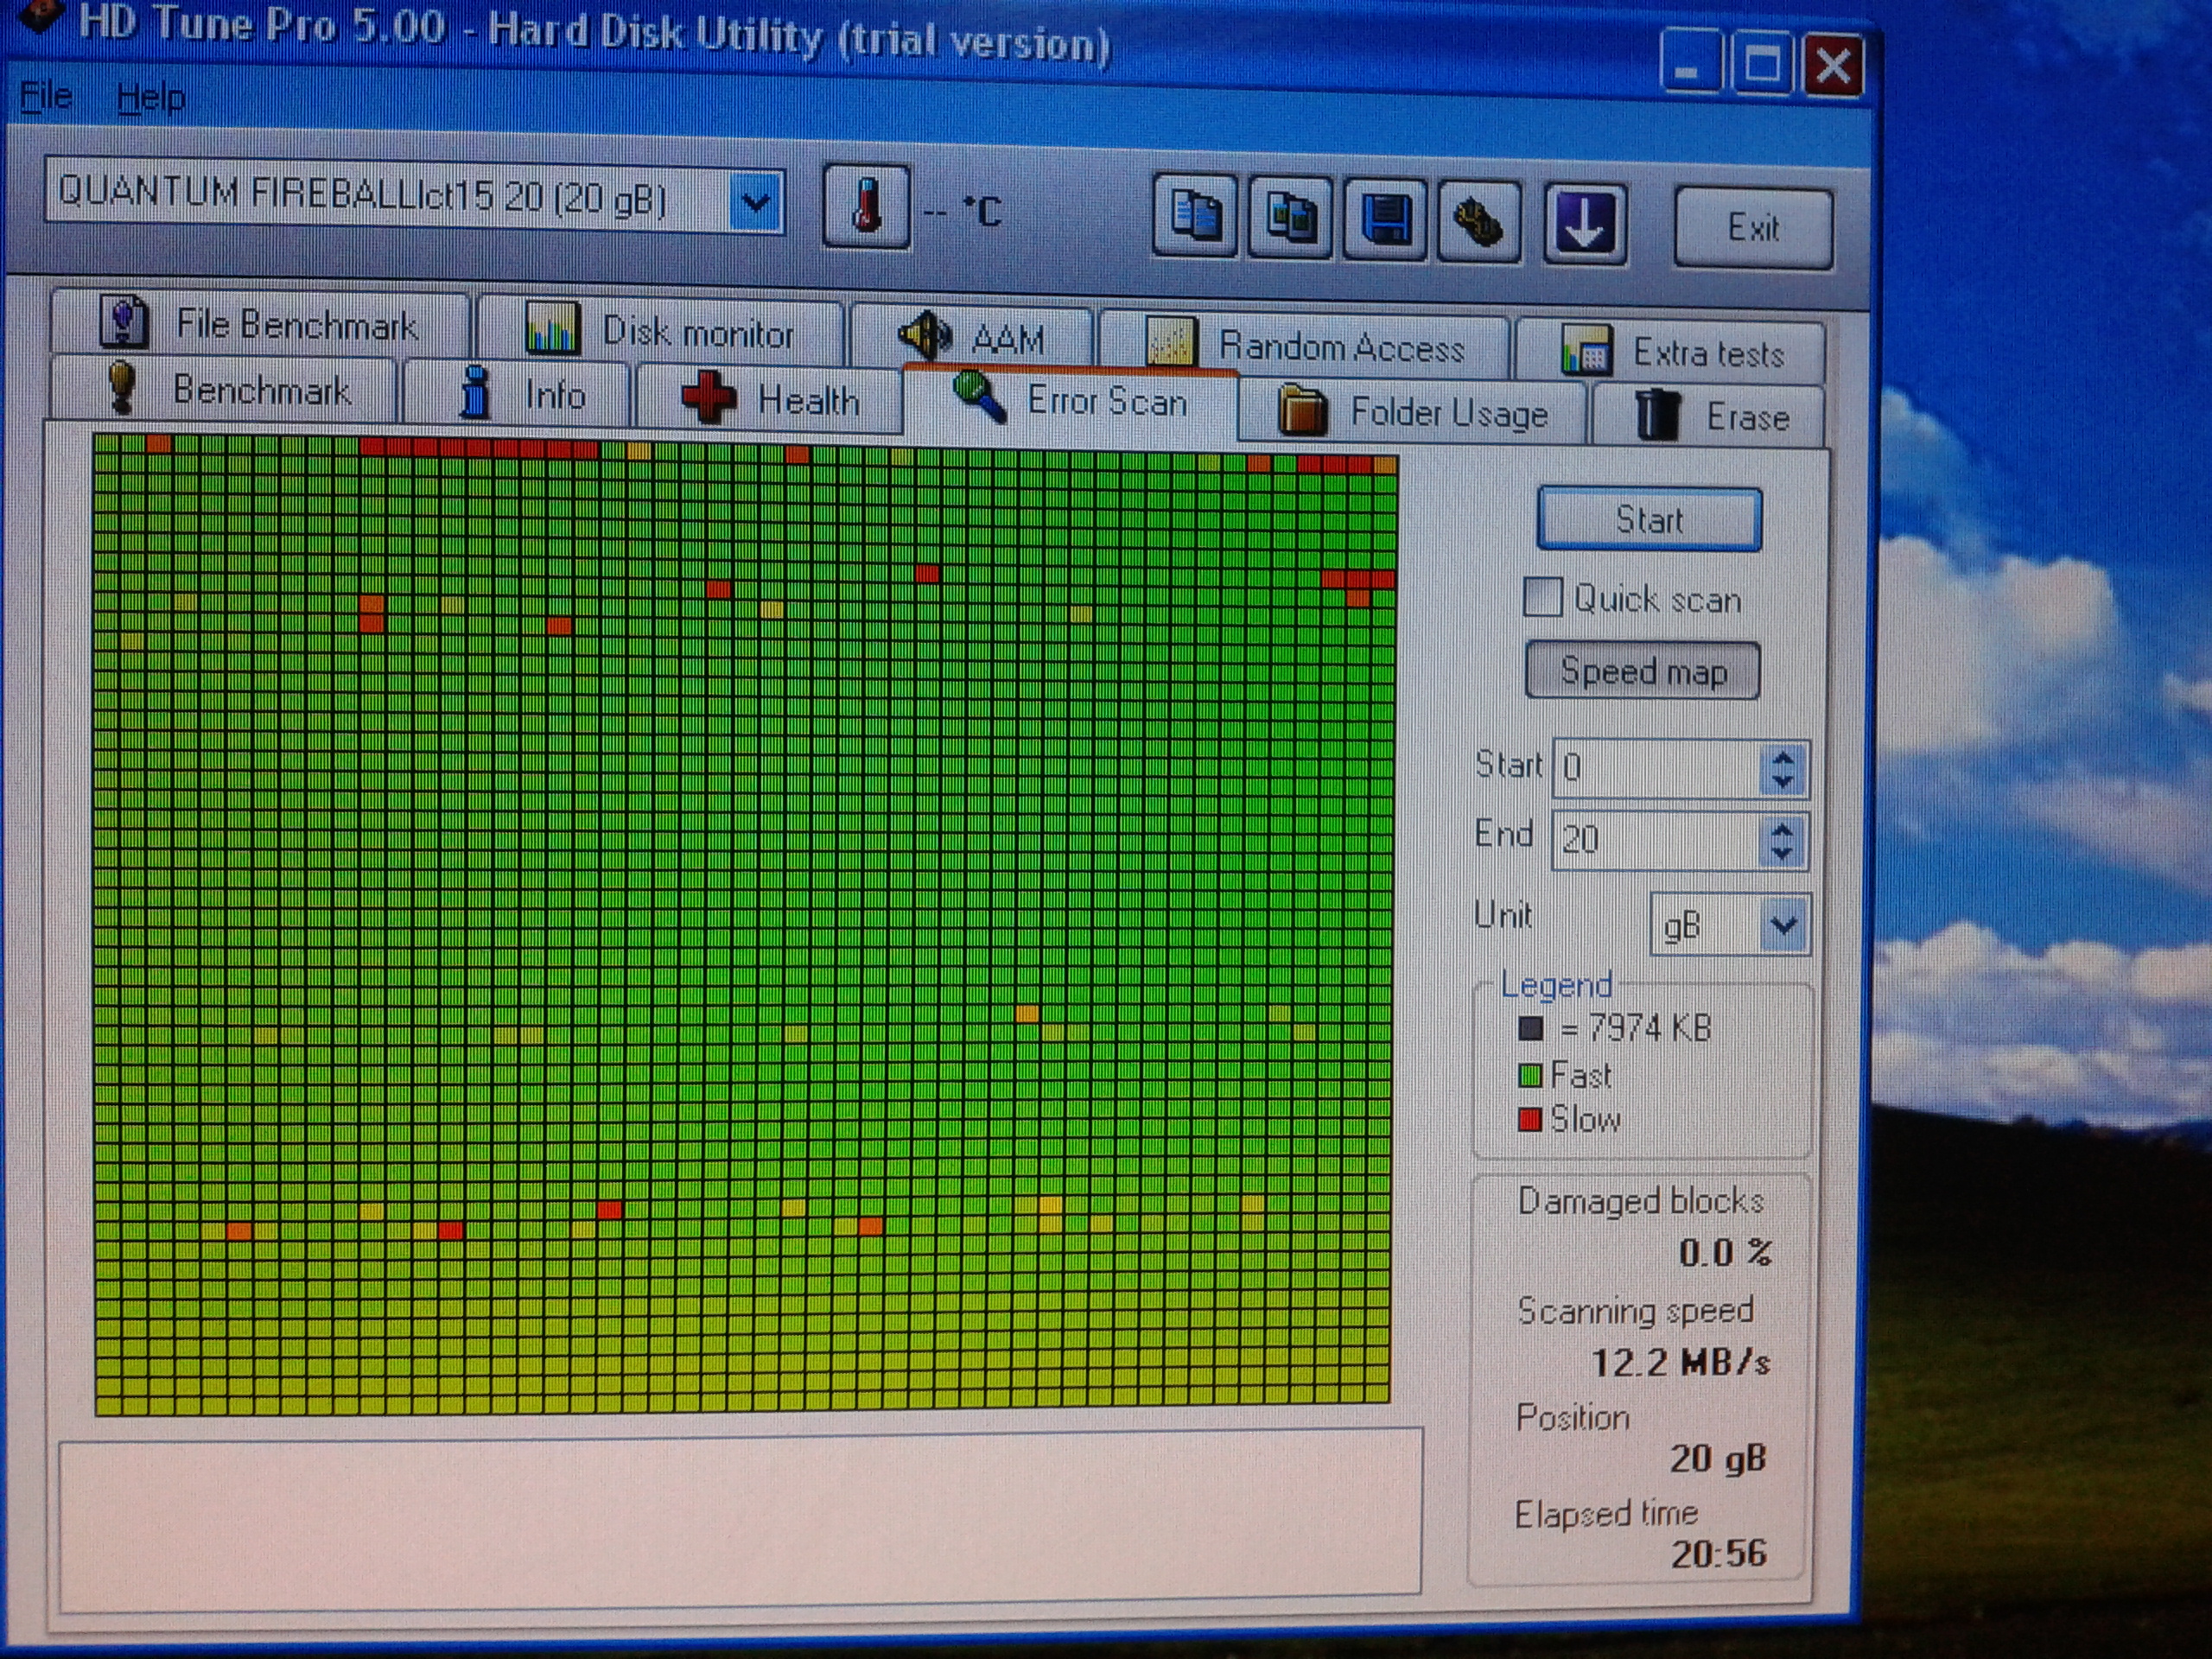Click the elapsed time 20:56 value
The width and height of the screenshot is (2212, 1659).
[1718, 1553]
